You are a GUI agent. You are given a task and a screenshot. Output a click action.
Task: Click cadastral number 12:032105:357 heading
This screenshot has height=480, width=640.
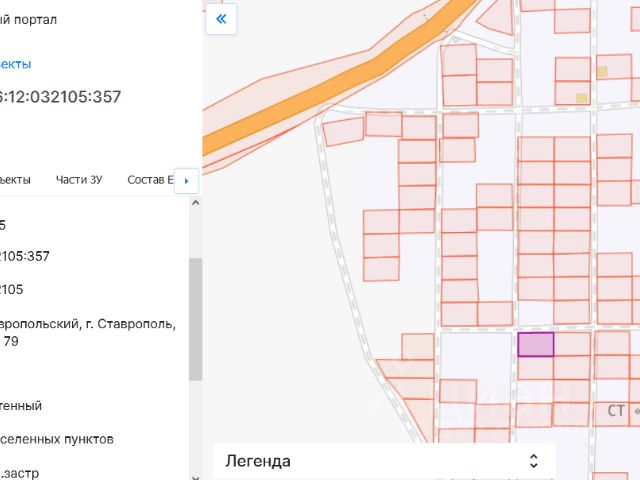(60, 97)
